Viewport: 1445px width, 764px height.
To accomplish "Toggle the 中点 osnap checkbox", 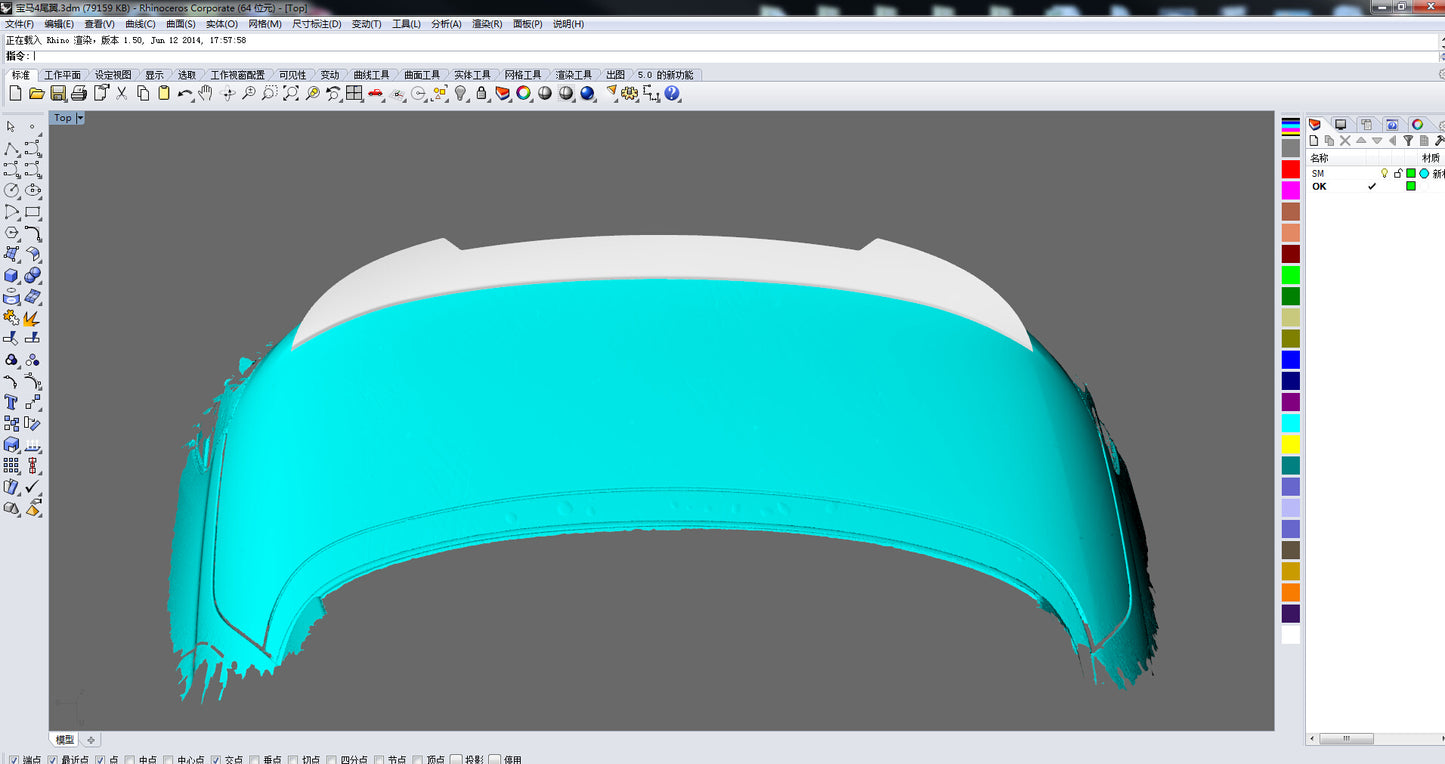I will 131,760.
